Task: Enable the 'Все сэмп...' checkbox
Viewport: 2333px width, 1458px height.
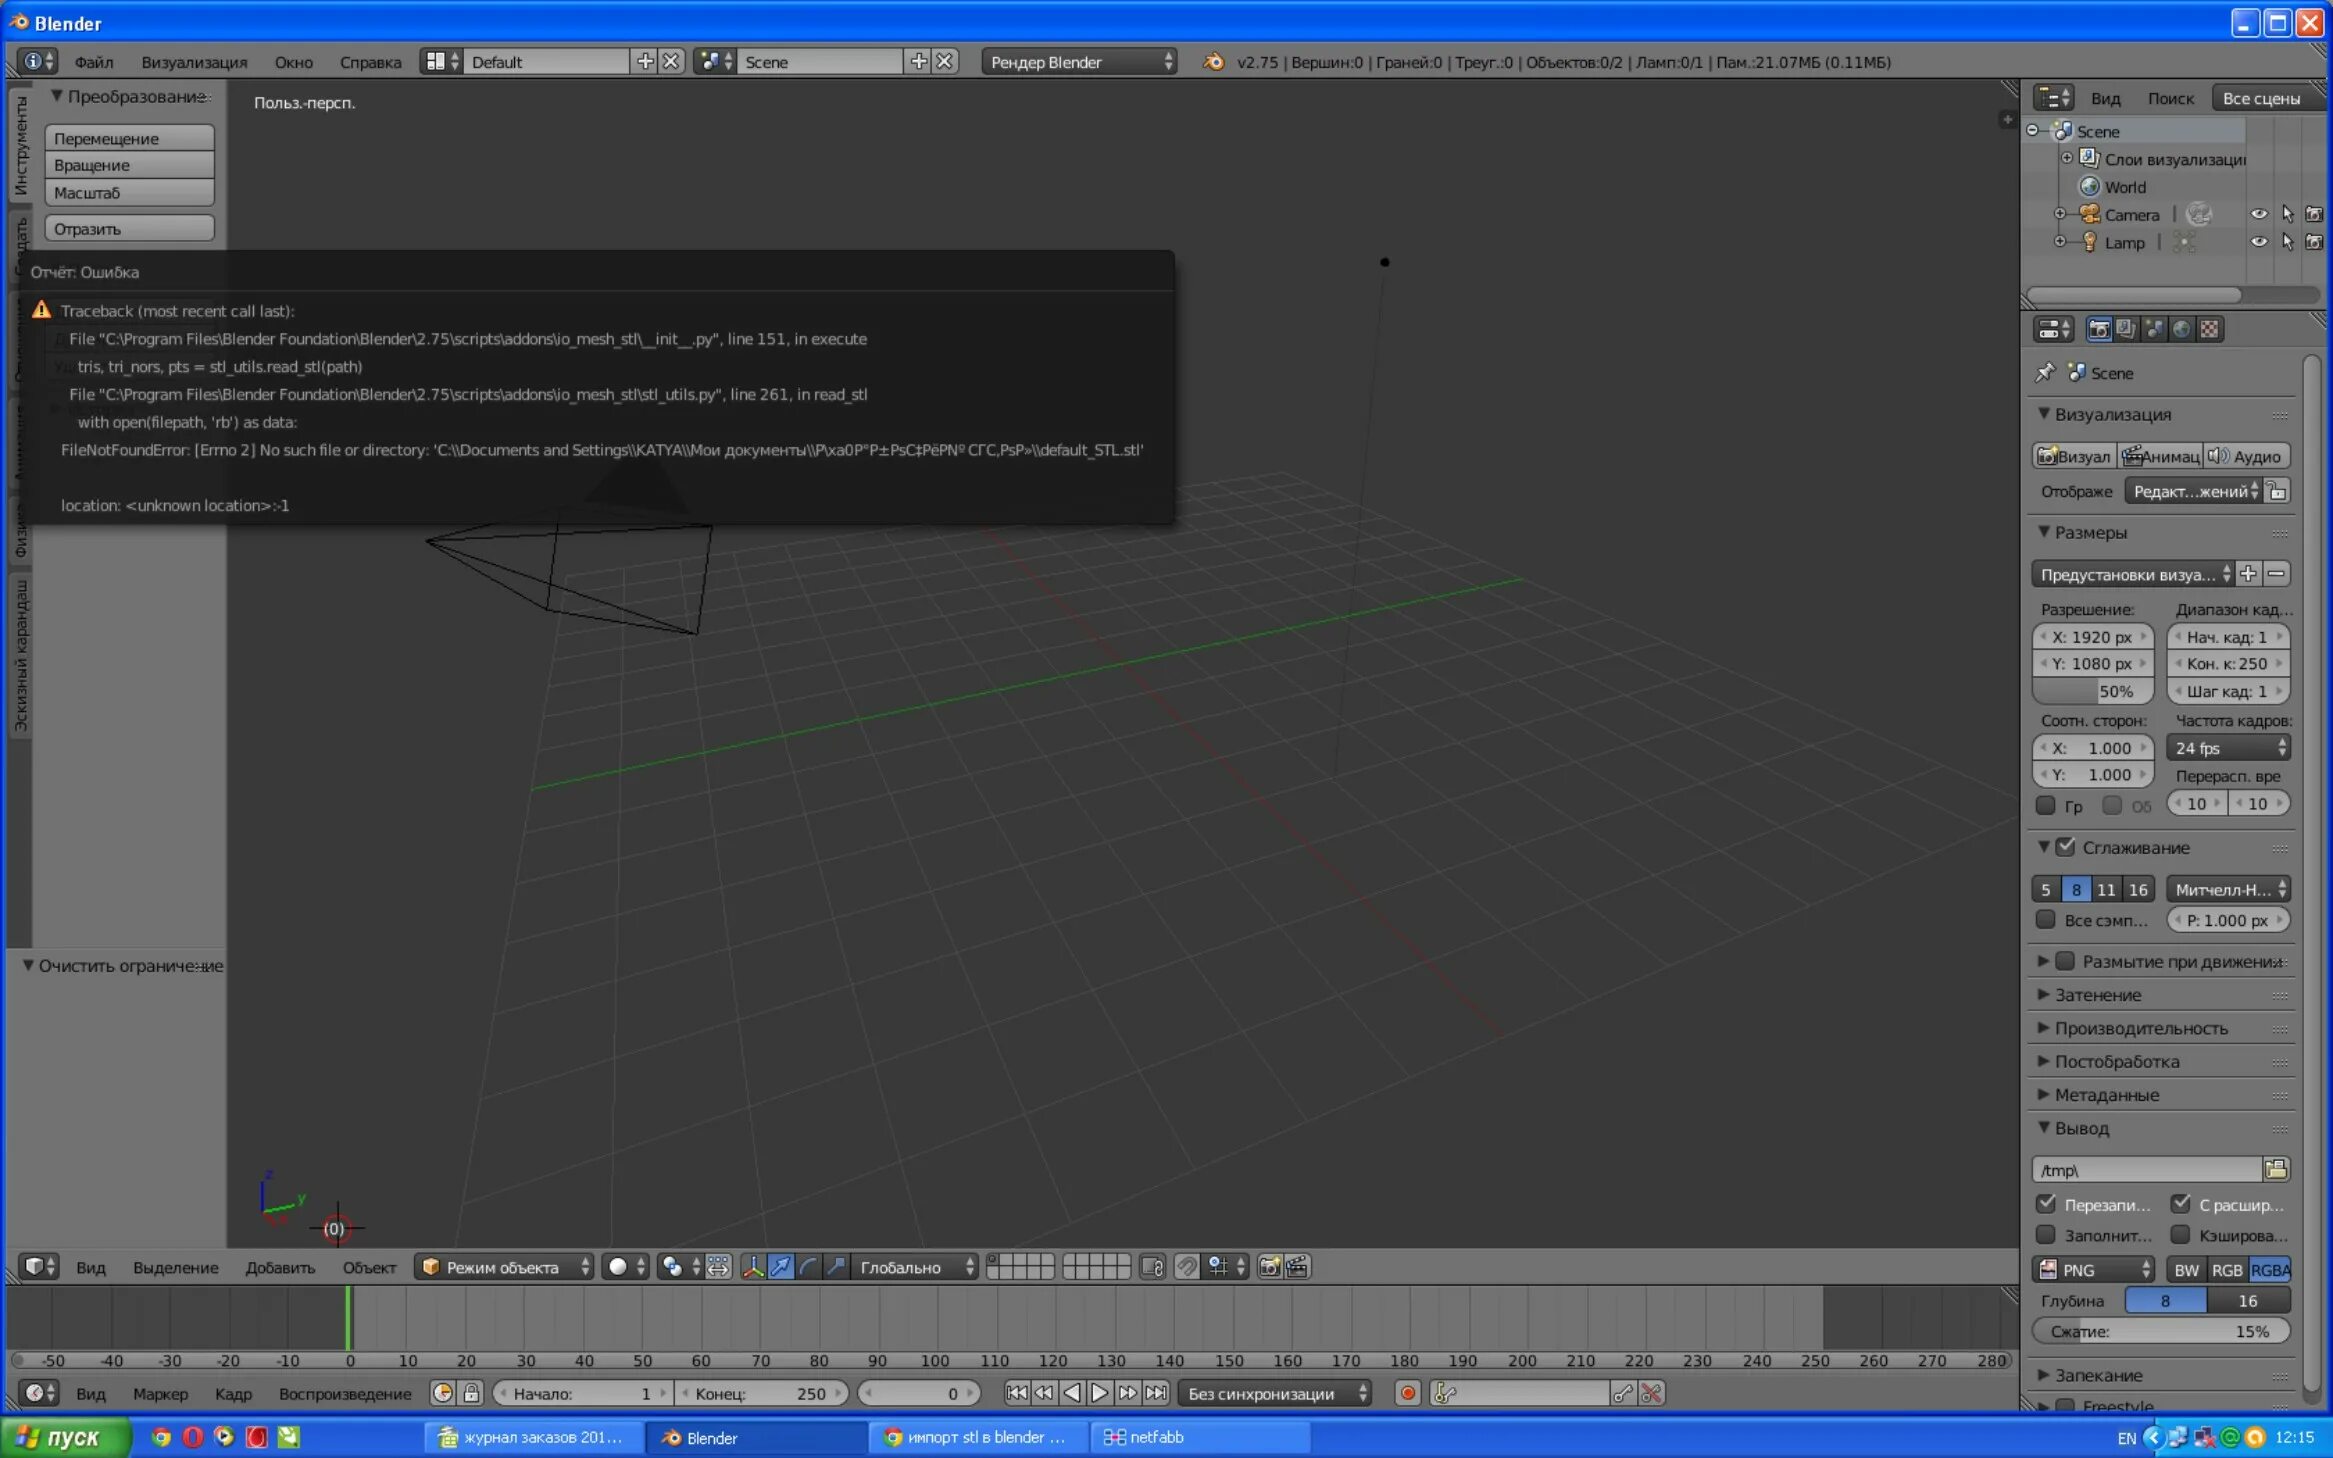Action: point(2046,919)
